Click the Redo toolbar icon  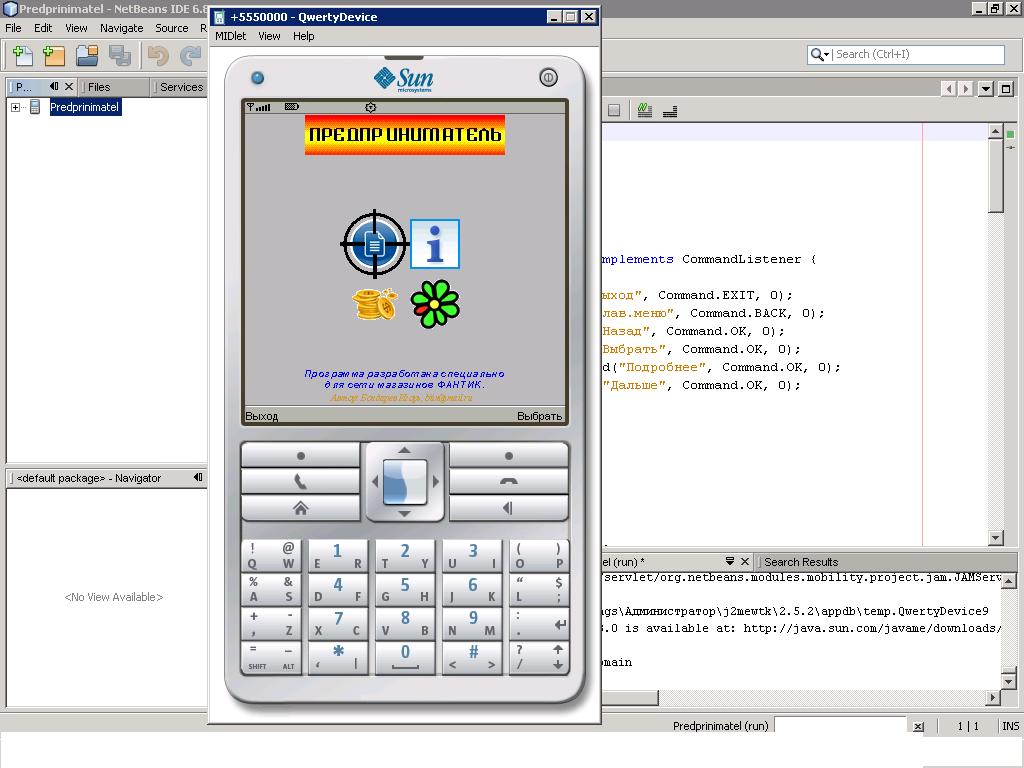(x=190, y=56)
